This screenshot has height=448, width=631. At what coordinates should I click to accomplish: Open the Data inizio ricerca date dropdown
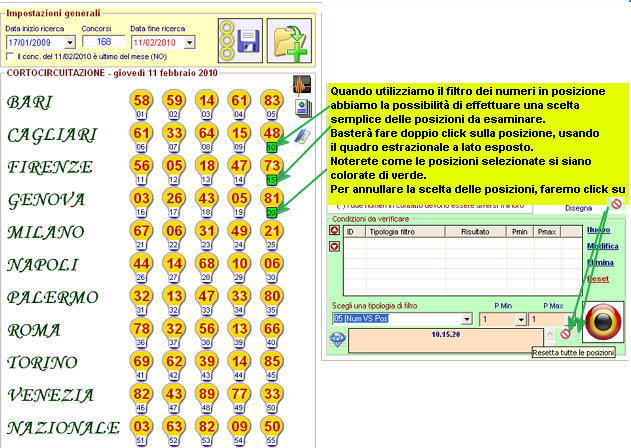(69, 43)
